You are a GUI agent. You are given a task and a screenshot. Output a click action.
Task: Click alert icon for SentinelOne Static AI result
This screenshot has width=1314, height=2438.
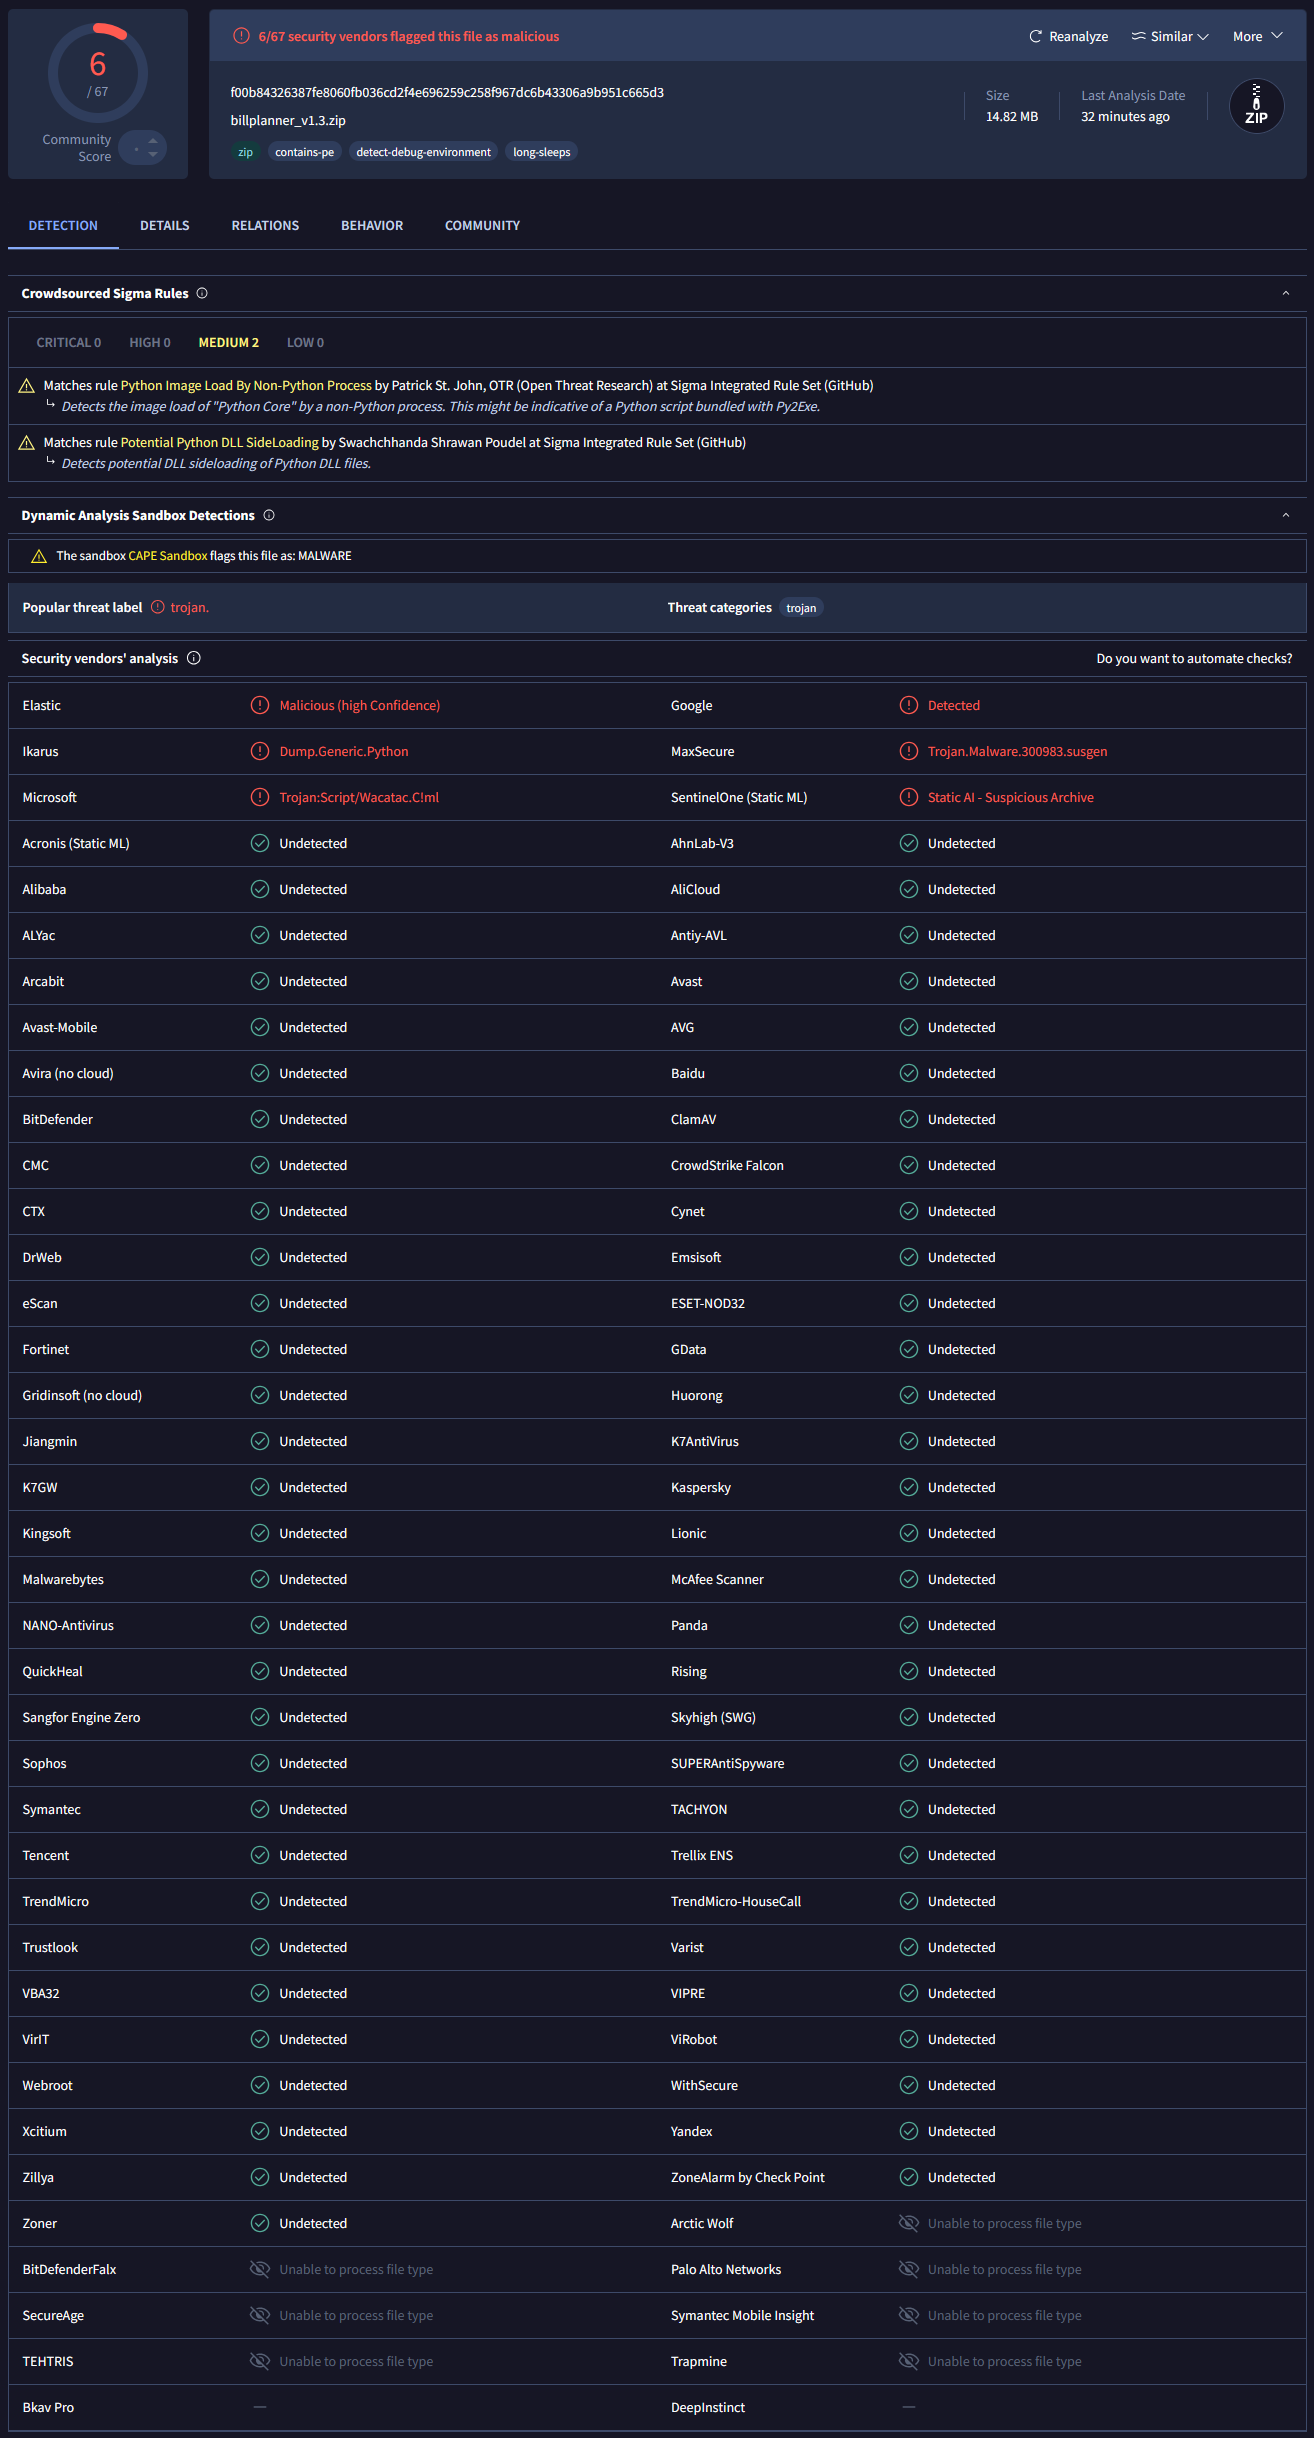tap(909, 797)
